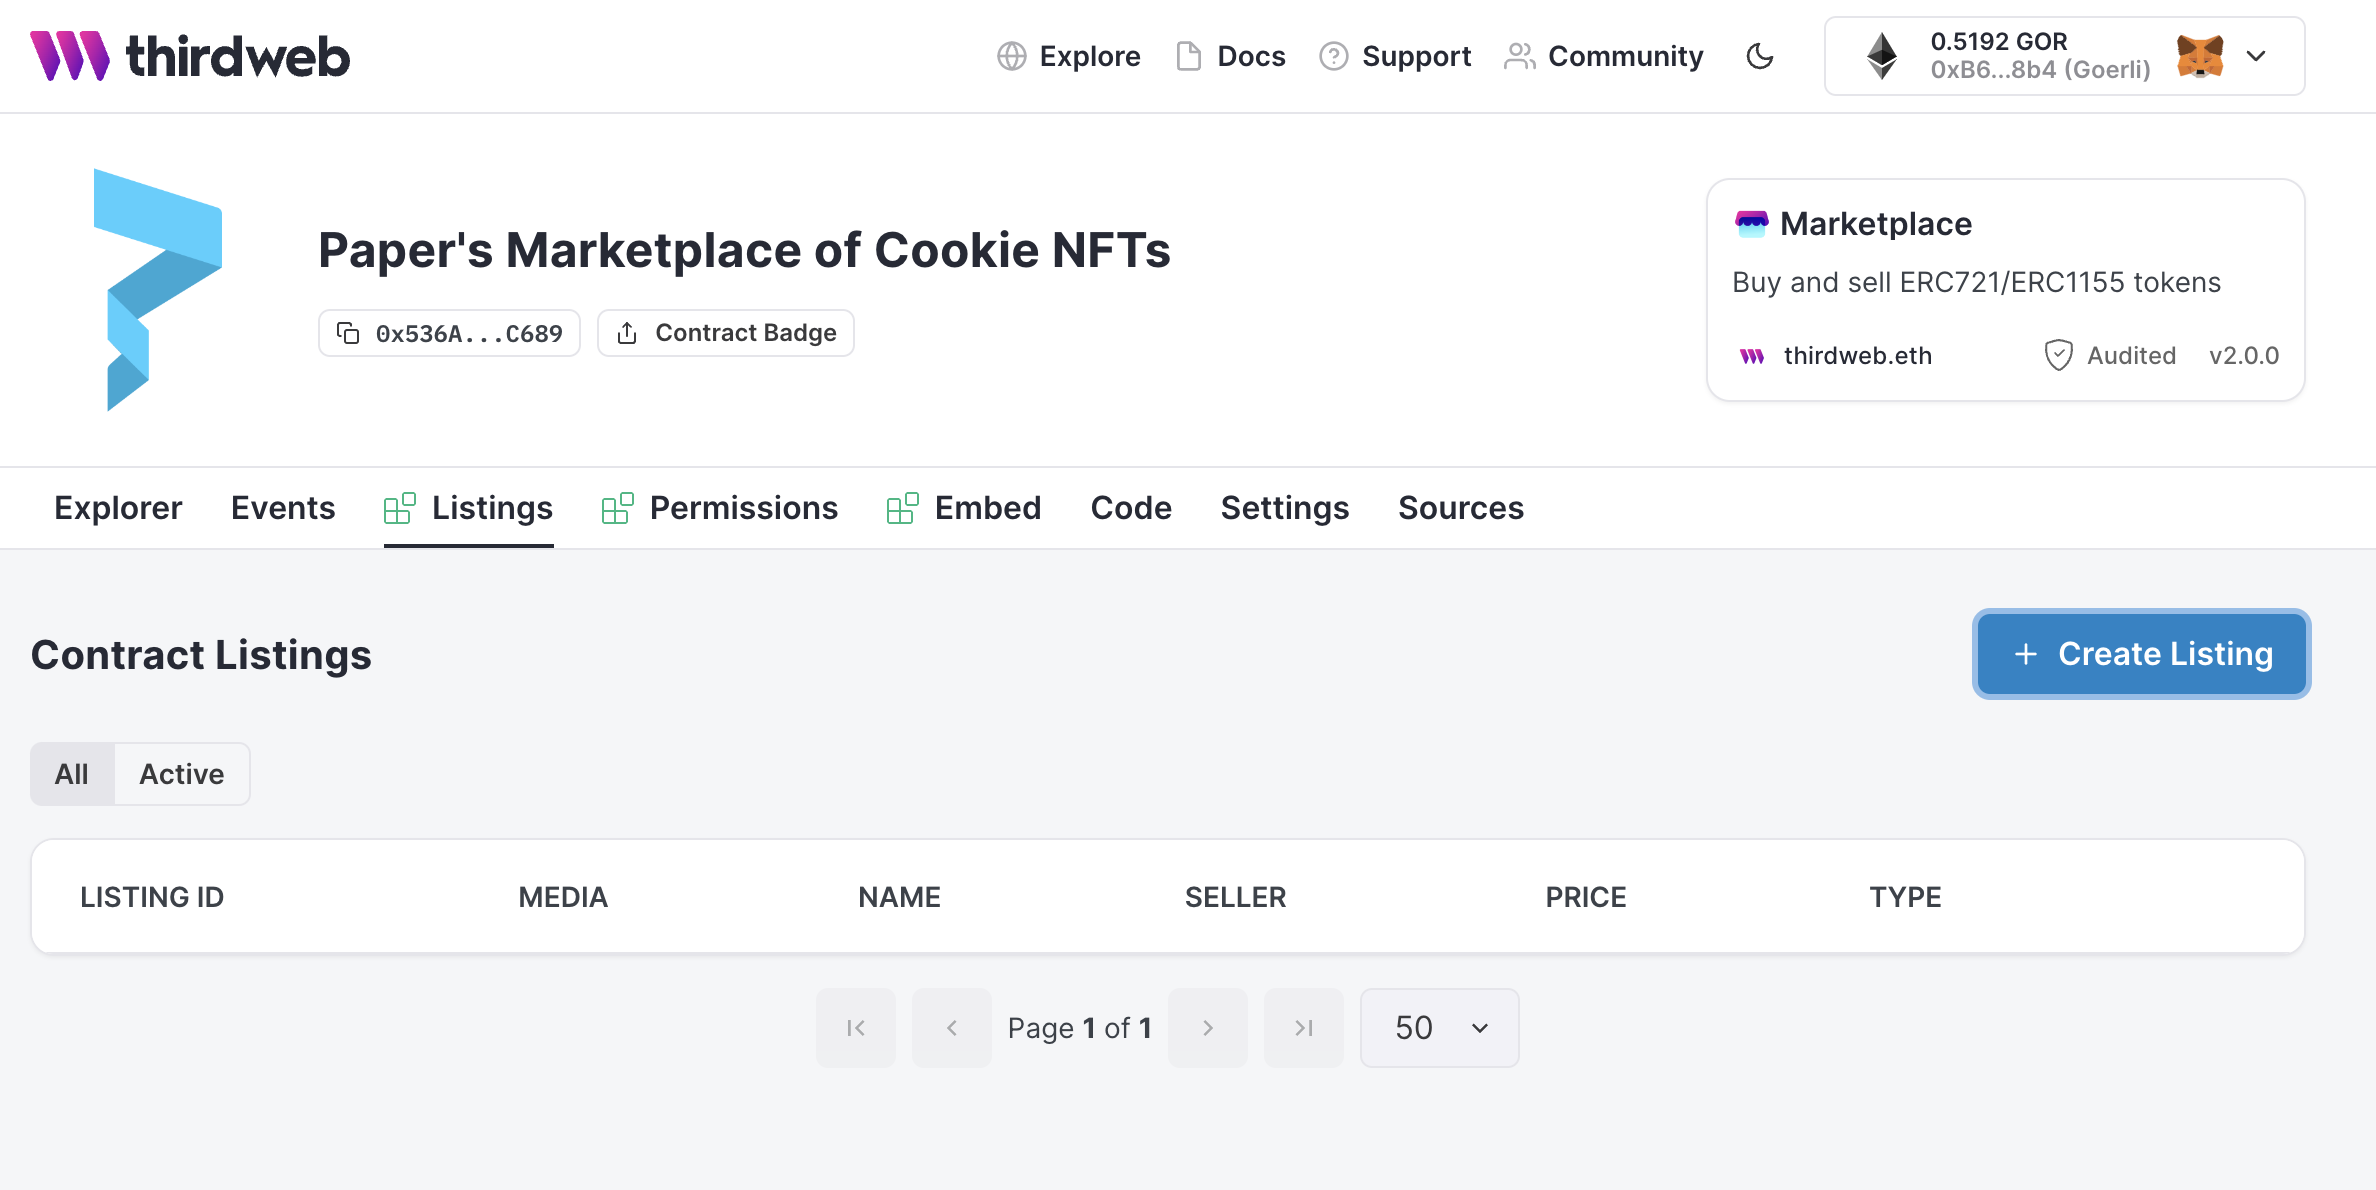This screenshot has height=1190, width=2376.
Task: Click the Contract Badge share icon
Action: pyautogui.click(x=627, y=332)
